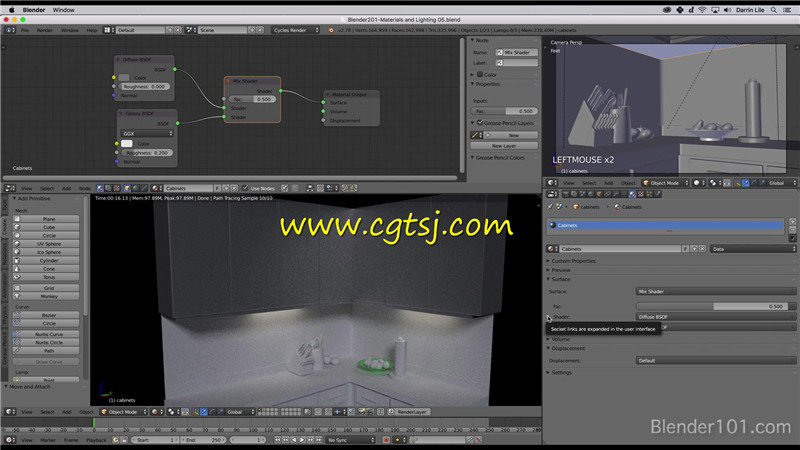Image resolution: width=800 pixels, height=450 pixels.
Task: Add a Torus mesh primitive
Action: [x=46, y=277]
